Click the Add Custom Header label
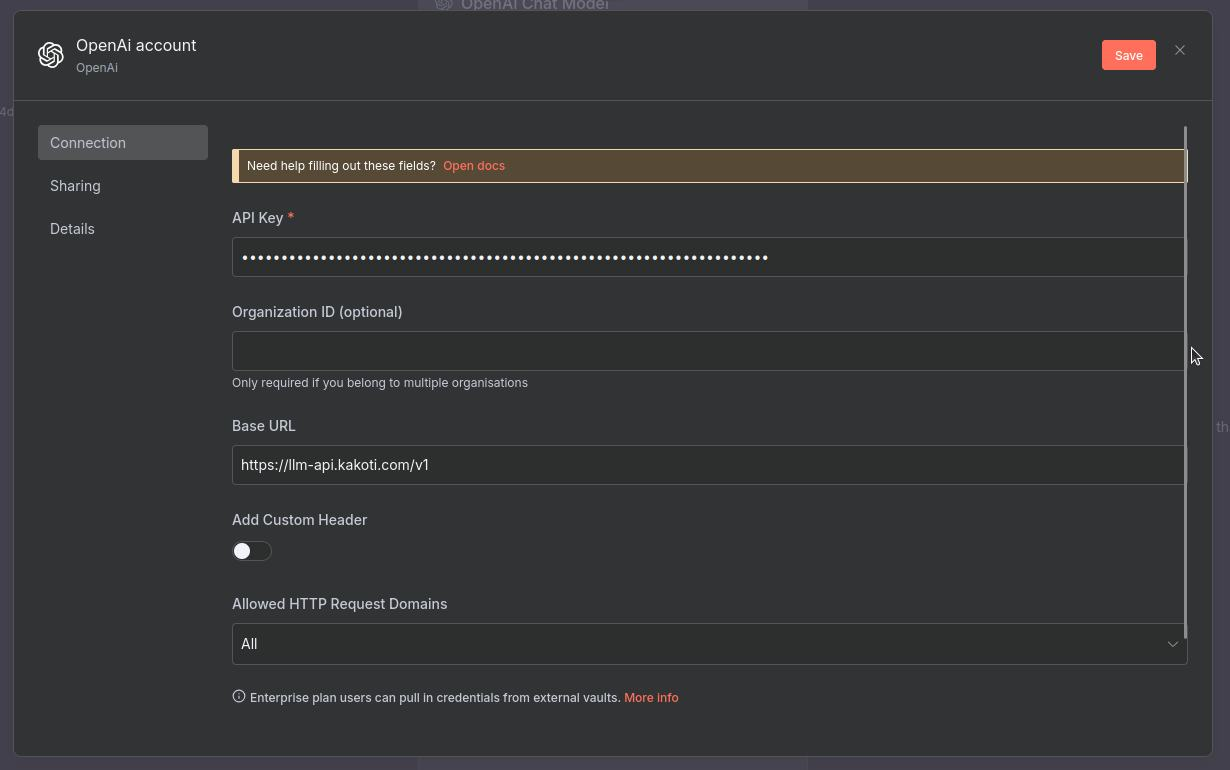Image resolution: width=1230 pixels, height=770 pixels. click(x=300, y=520)
